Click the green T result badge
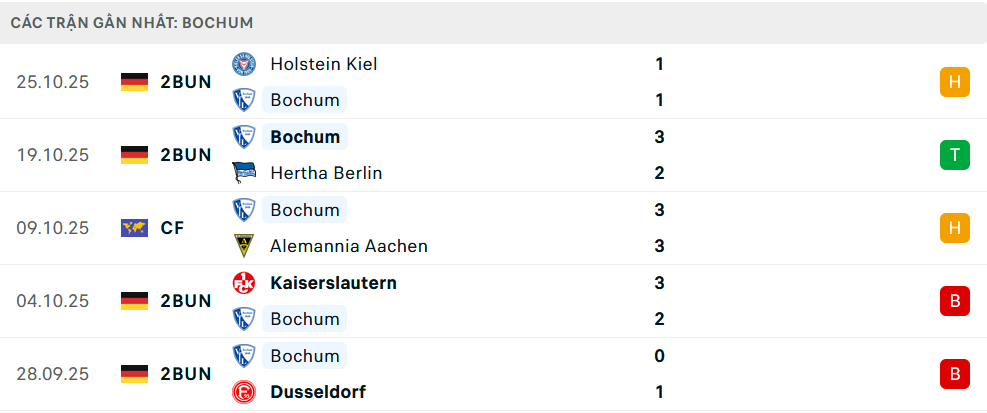The height and width of the screenshot is (413, 987). click(x=954, y=155)
